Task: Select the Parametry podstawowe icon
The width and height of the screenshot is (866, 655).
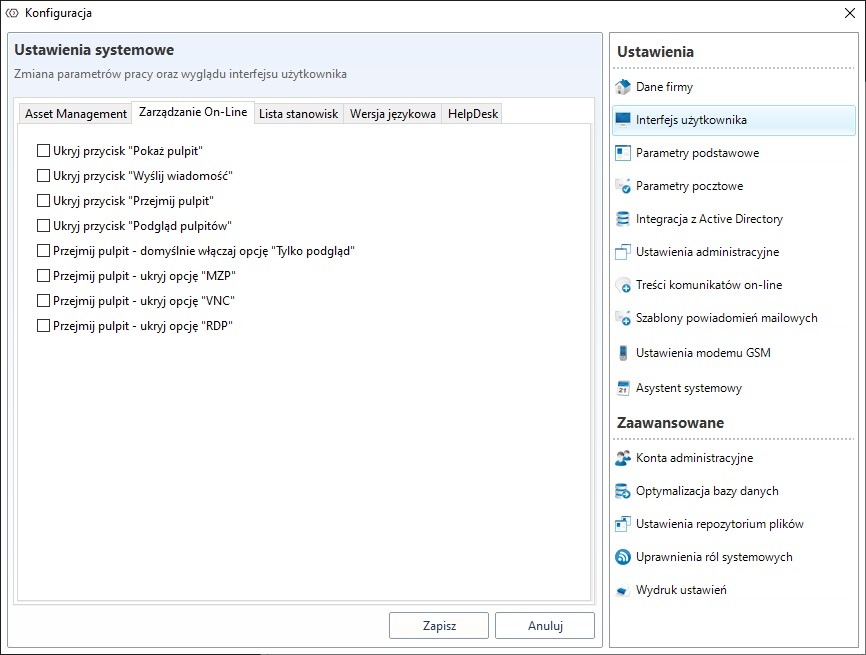Action: click(623, 153)
